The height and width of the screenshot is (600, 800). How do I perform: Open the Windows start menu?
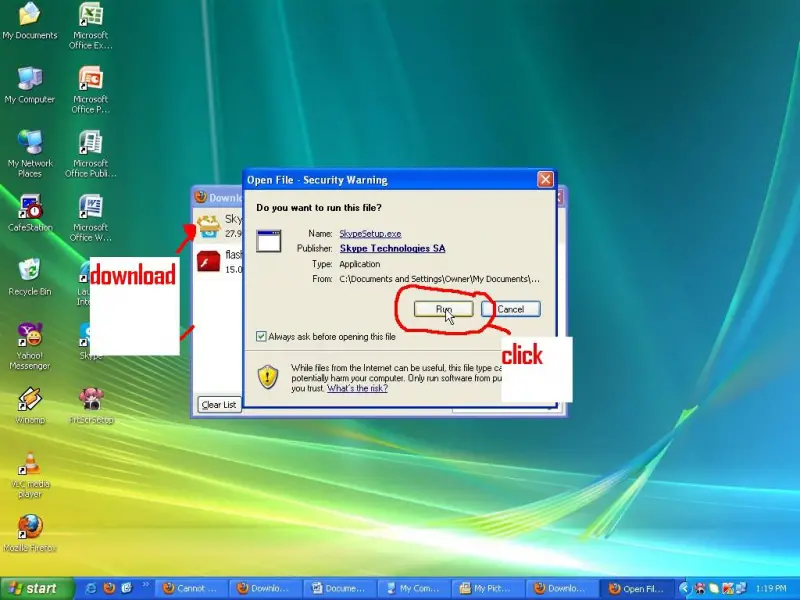(37, 588)
